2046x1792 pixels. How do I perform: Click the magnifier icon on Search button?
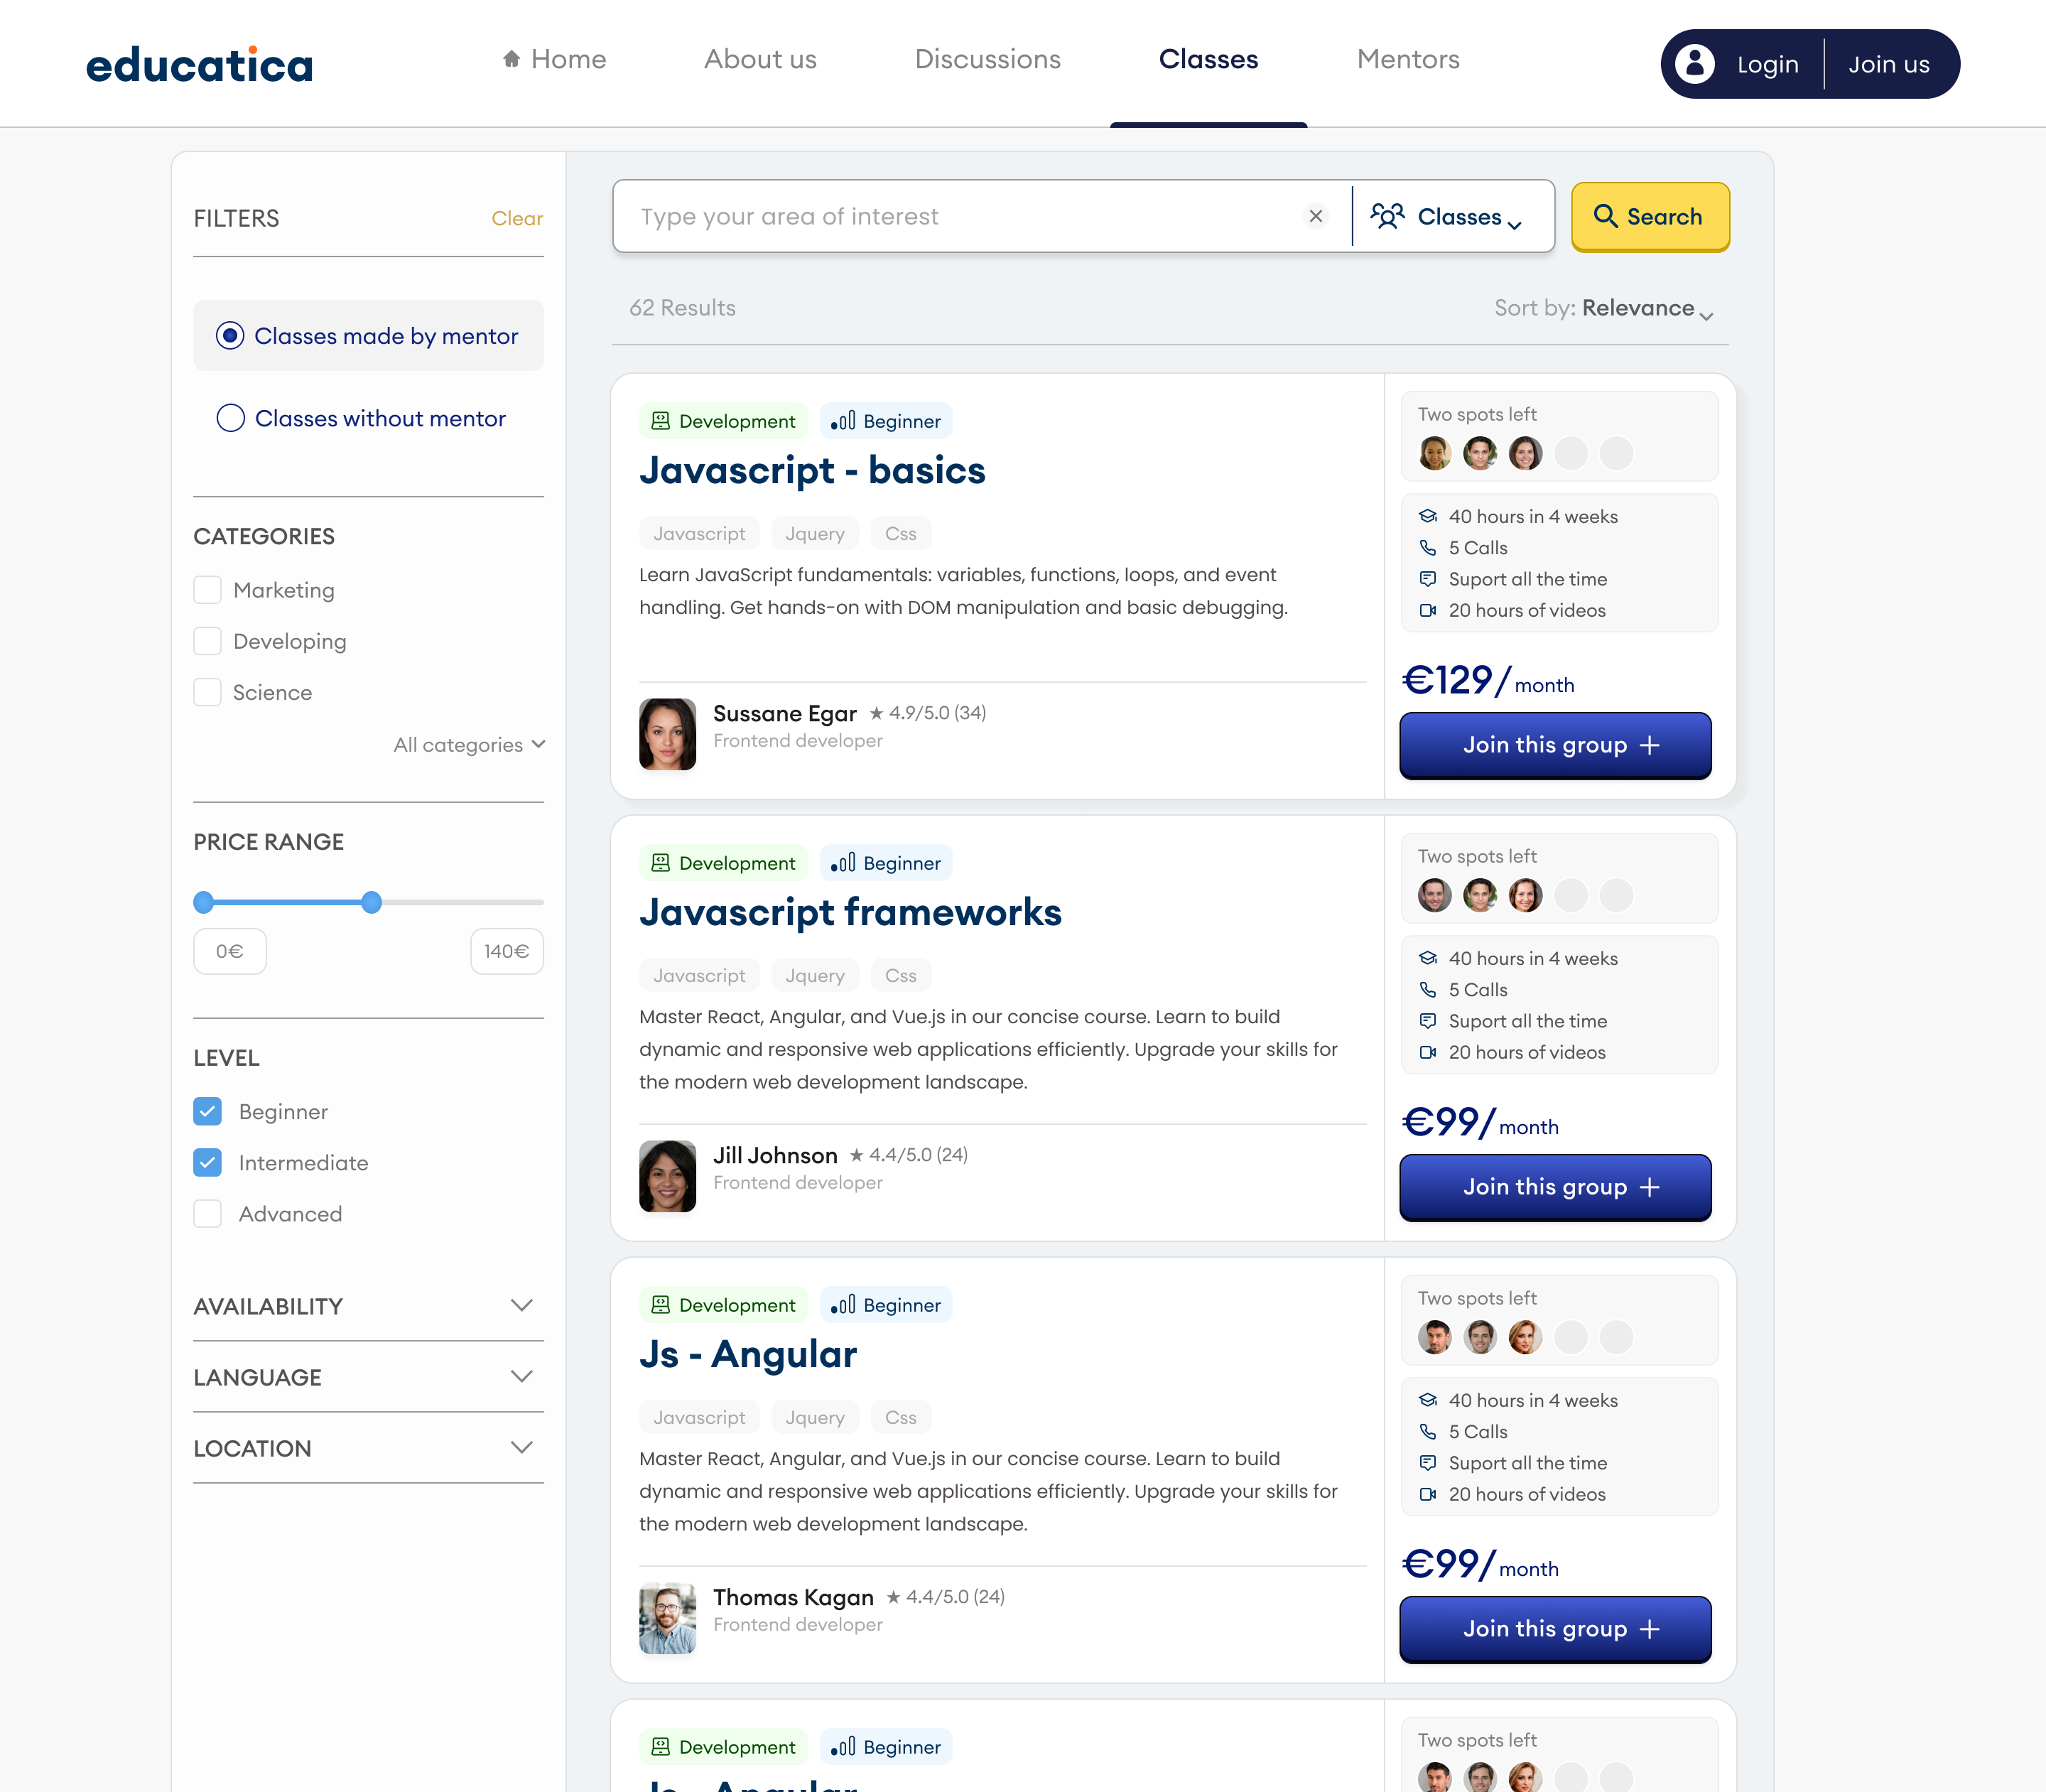tap(1605, 216)
